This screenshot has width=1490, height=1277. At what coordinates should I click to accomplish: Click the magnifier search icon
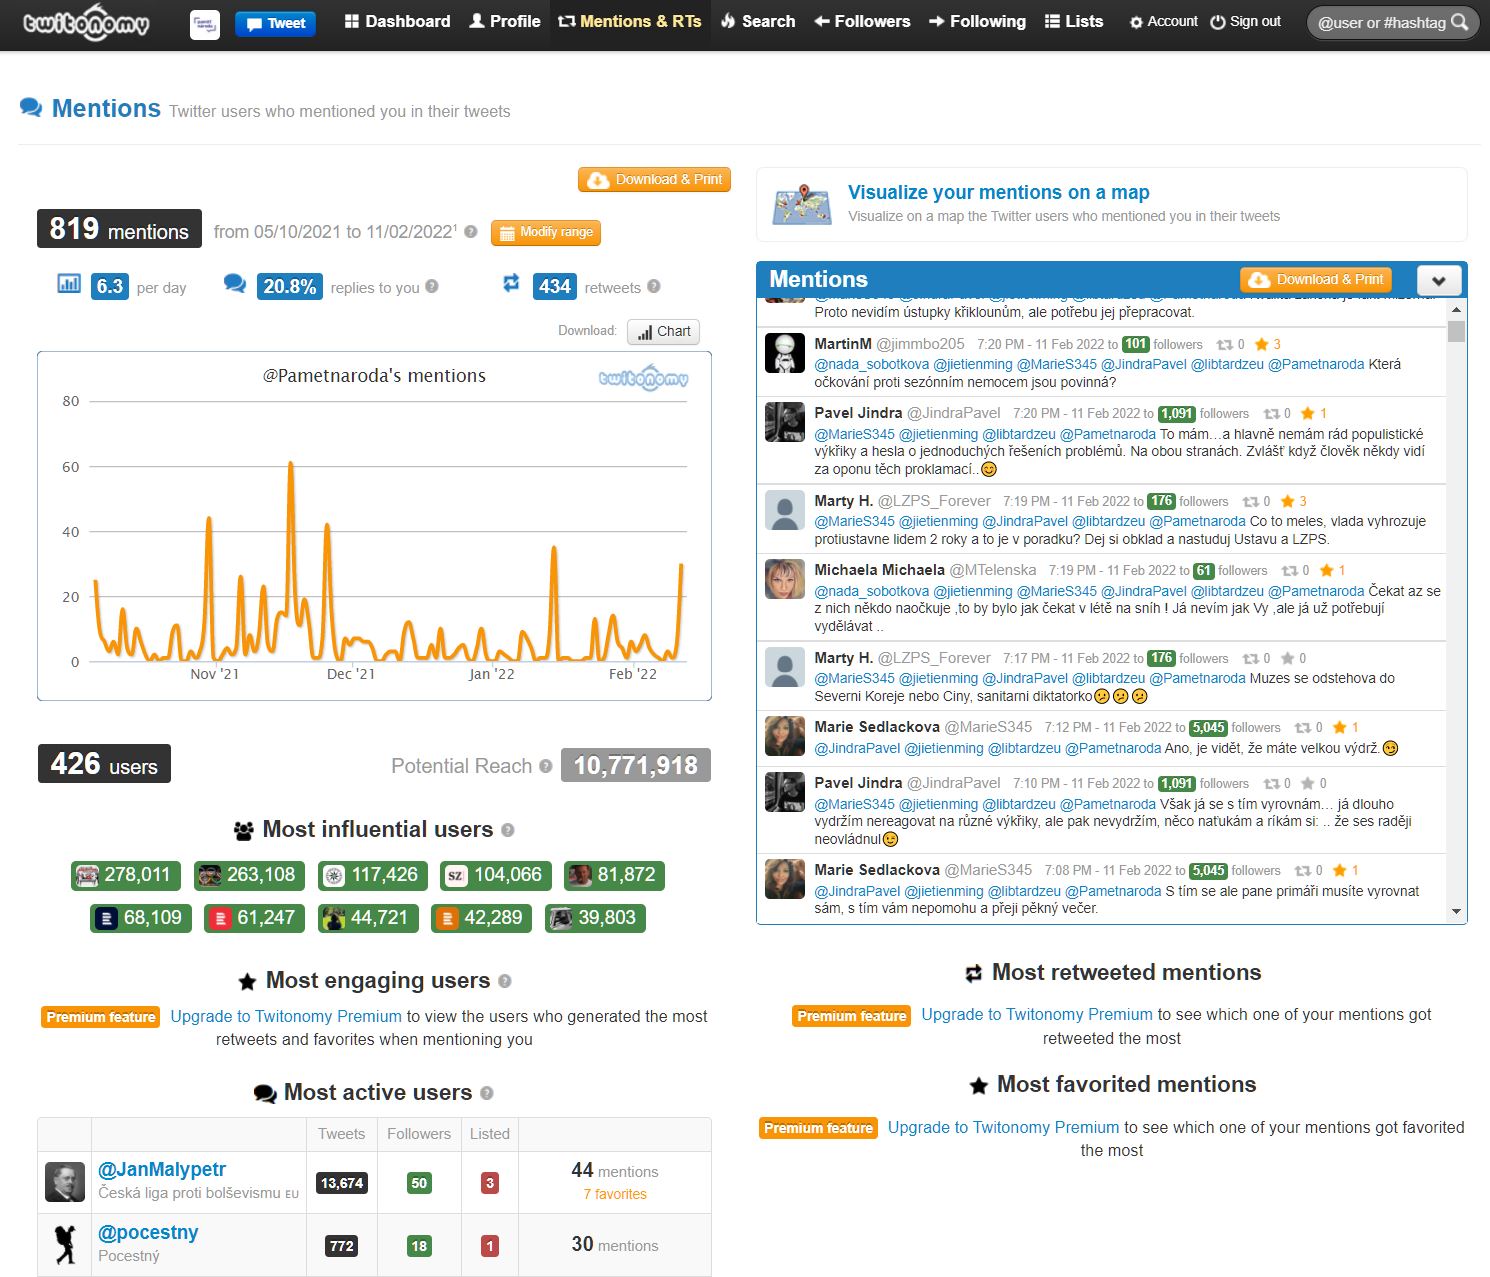click(x=1460, y=22)
